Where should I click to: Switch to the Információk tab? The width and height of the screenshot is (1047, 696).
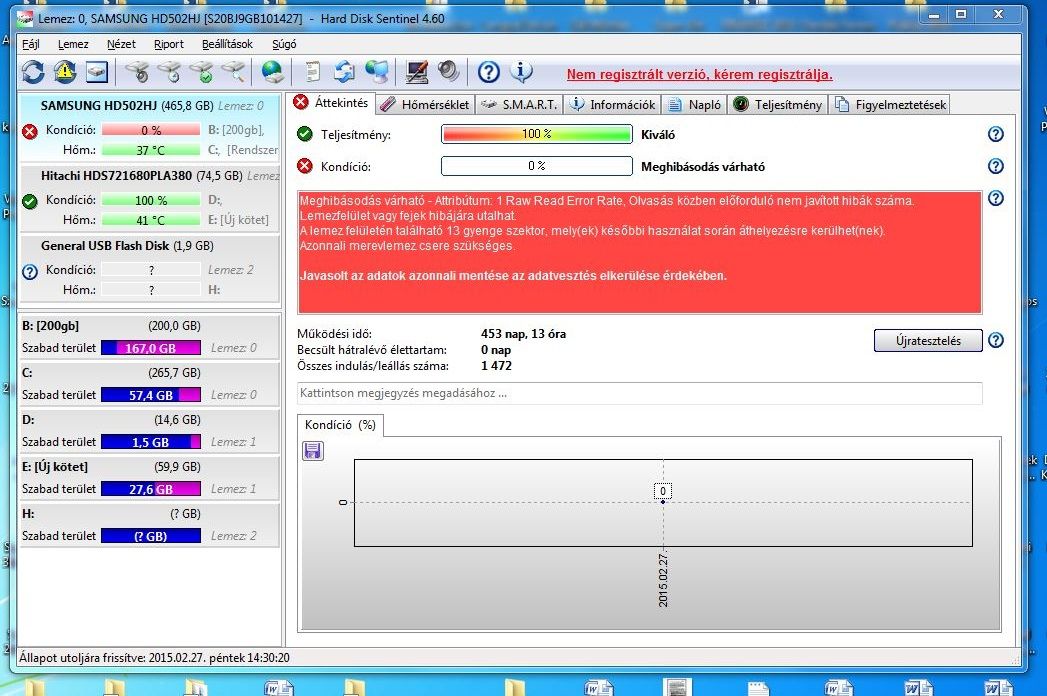coord(612,104)
